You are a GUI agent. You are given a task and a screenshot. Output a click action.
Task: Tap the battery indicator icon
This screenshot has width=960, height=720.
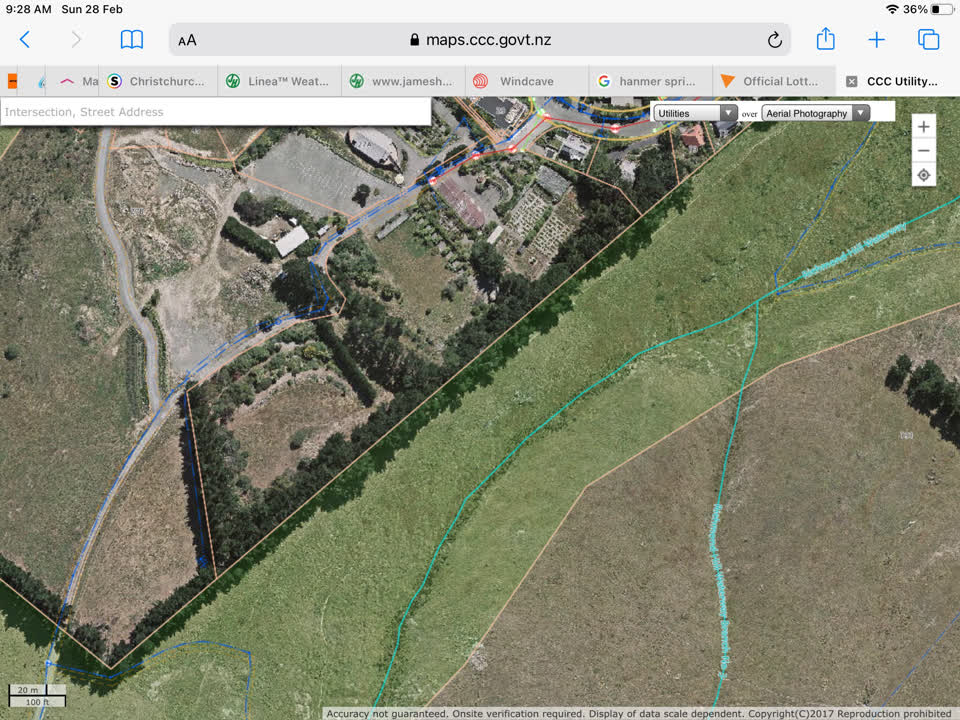[942, 9]
